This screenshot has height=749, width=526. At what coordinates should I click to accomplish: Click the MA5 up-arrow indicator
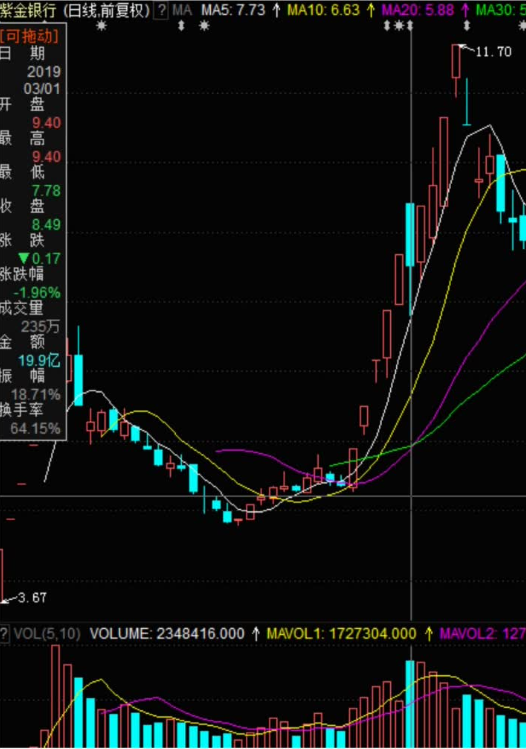click(276, 10)
